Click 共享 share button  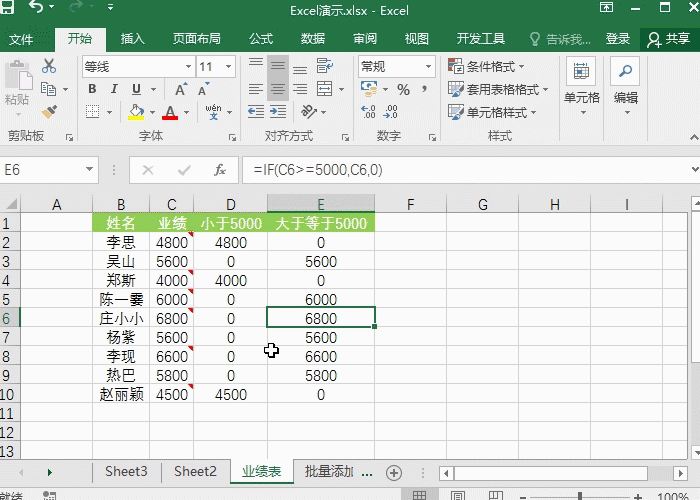click(x=668, y=39)
